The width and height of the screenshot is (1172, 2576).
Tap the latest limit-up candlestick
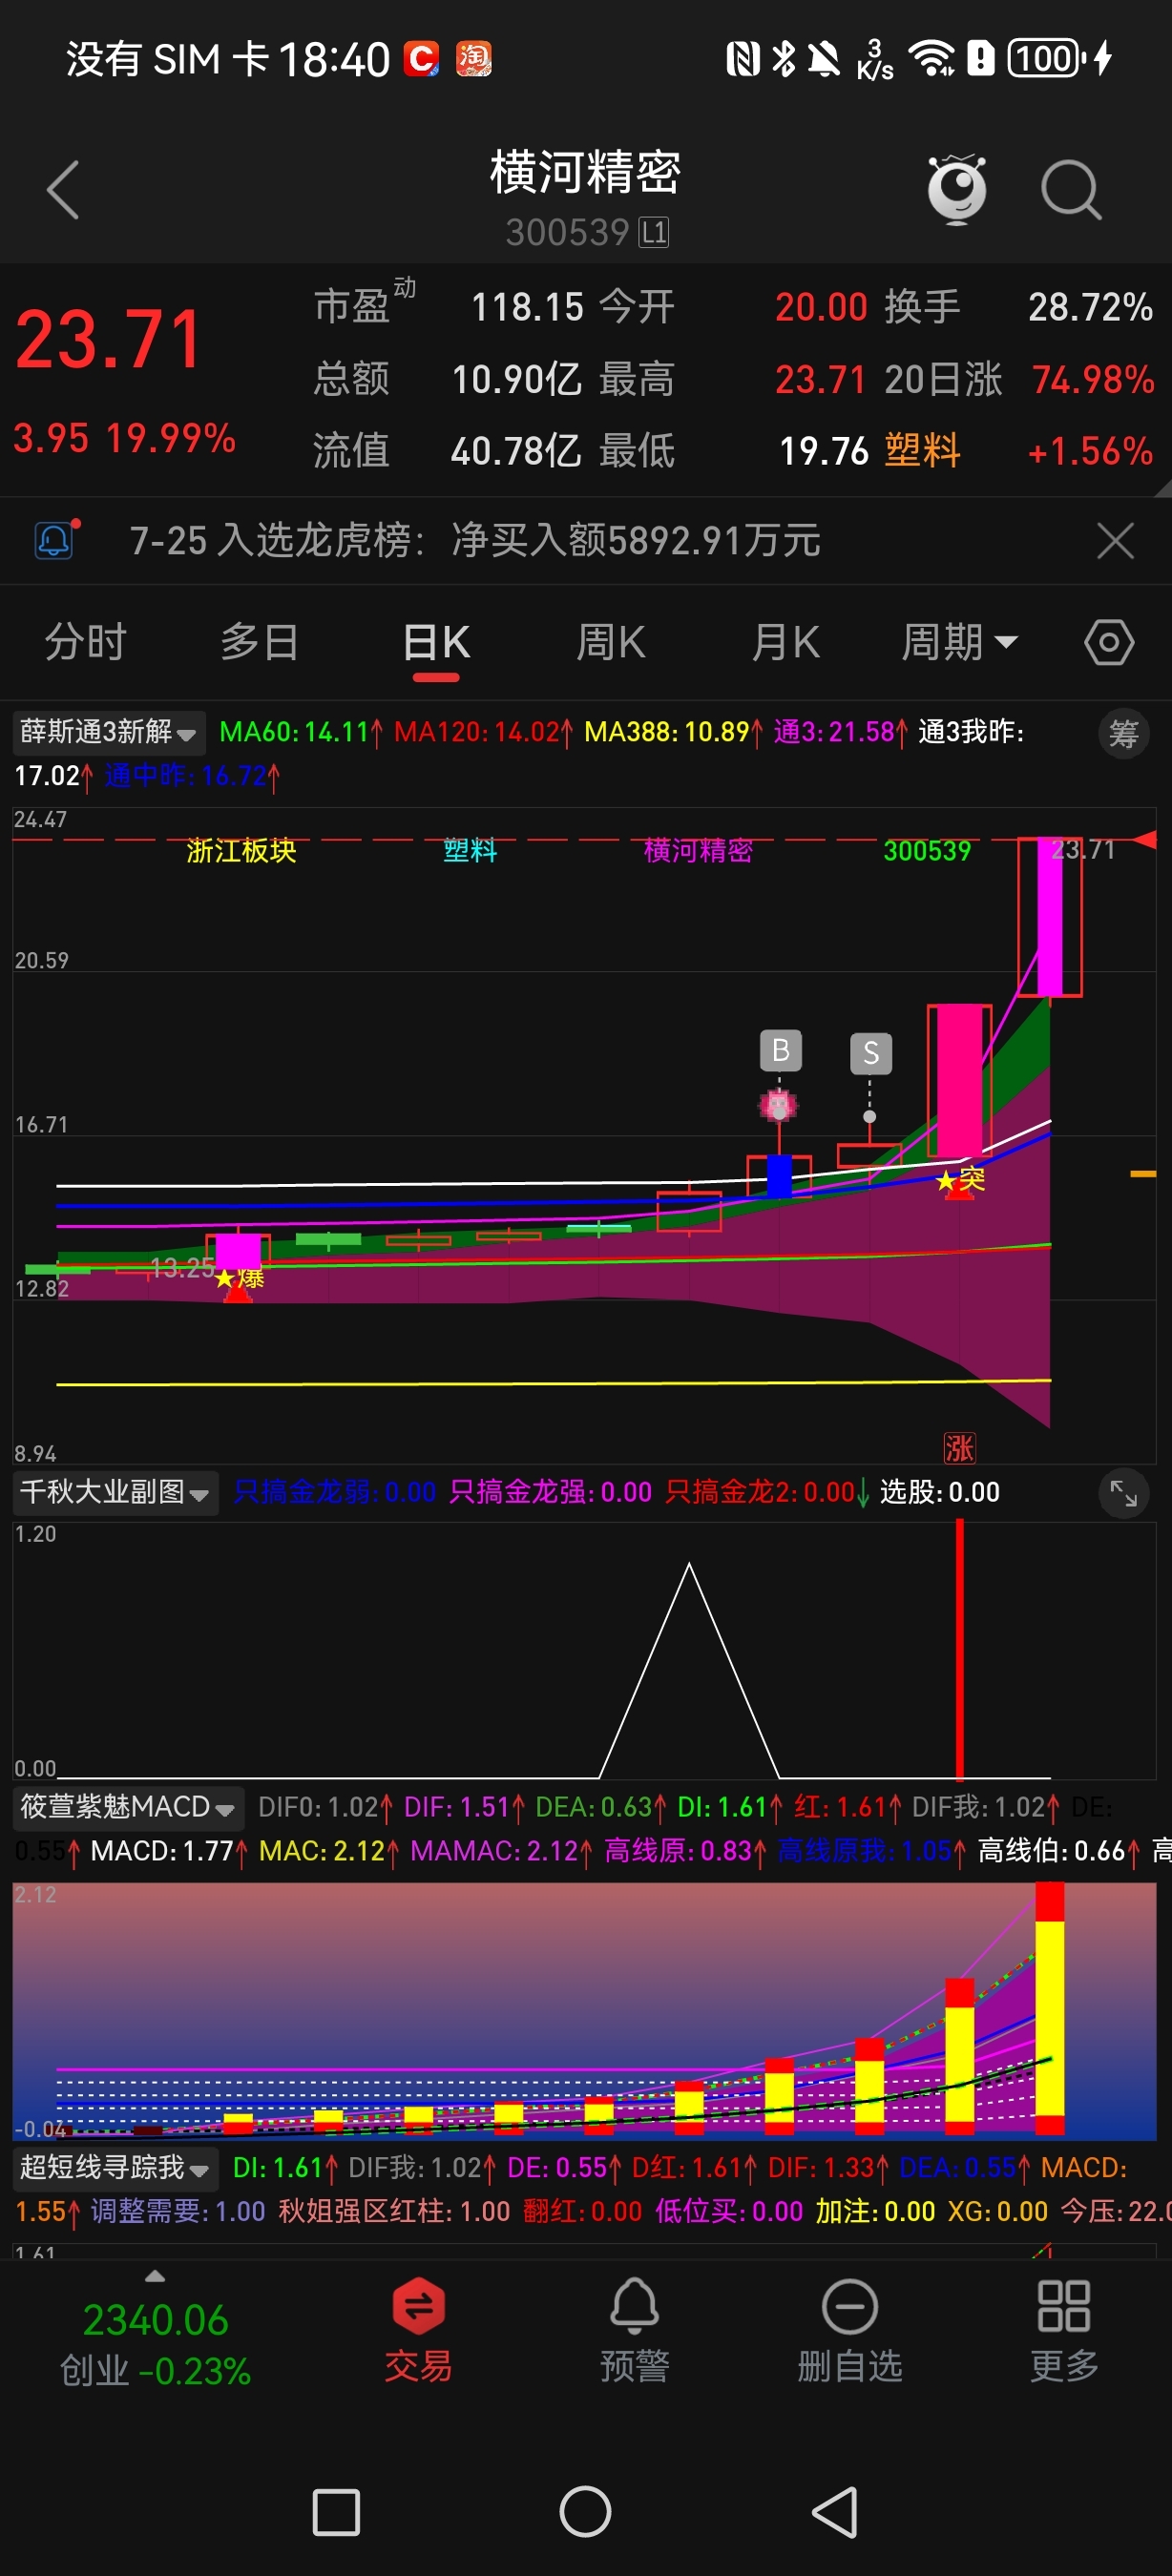pyautogui.click(x=1049, y=917)
